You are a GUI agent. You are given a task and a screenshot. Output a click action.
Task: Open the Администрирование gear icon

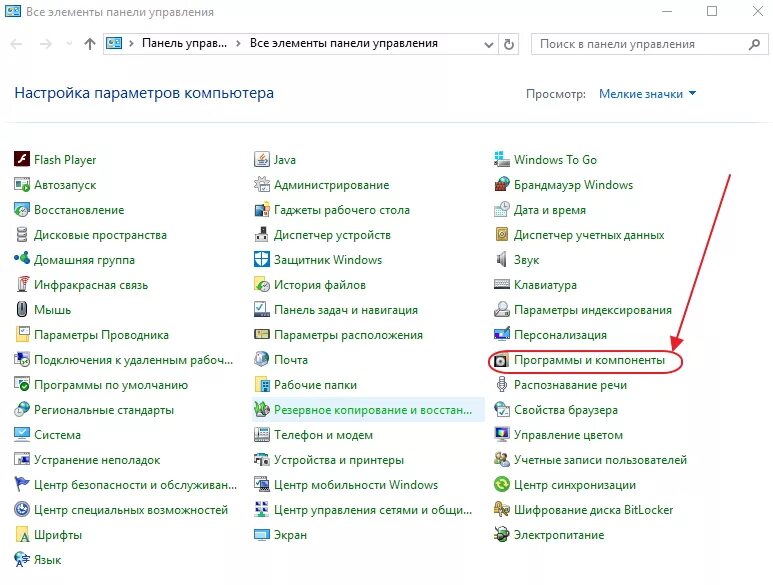tap(262, 185)
